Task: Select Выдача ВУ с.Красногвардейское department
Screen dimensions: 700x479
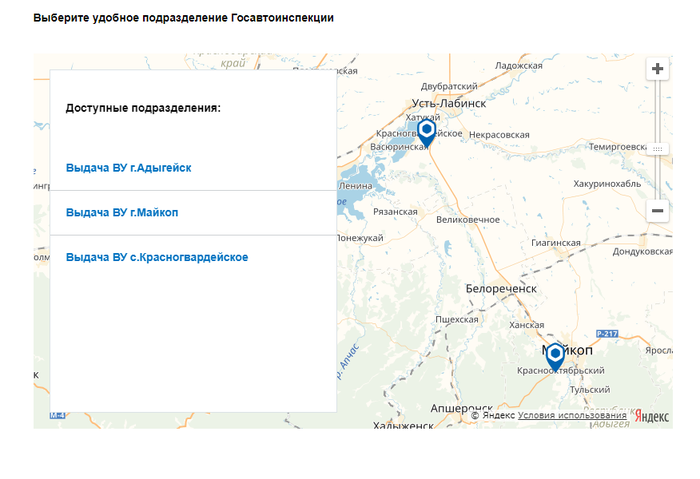Action: tap(157, 257)
